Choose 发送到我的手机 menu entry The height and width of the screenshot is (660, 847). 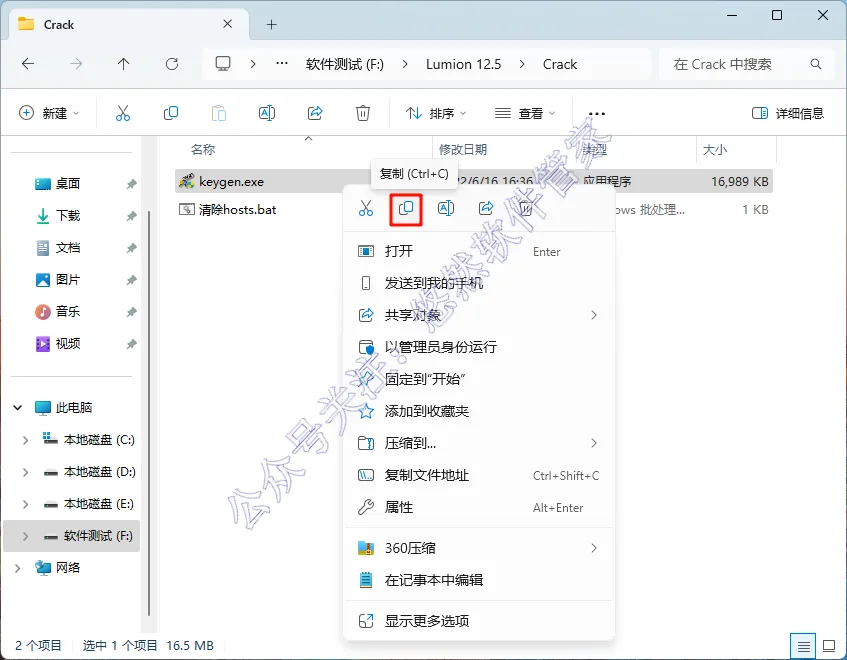pos(479,283)
